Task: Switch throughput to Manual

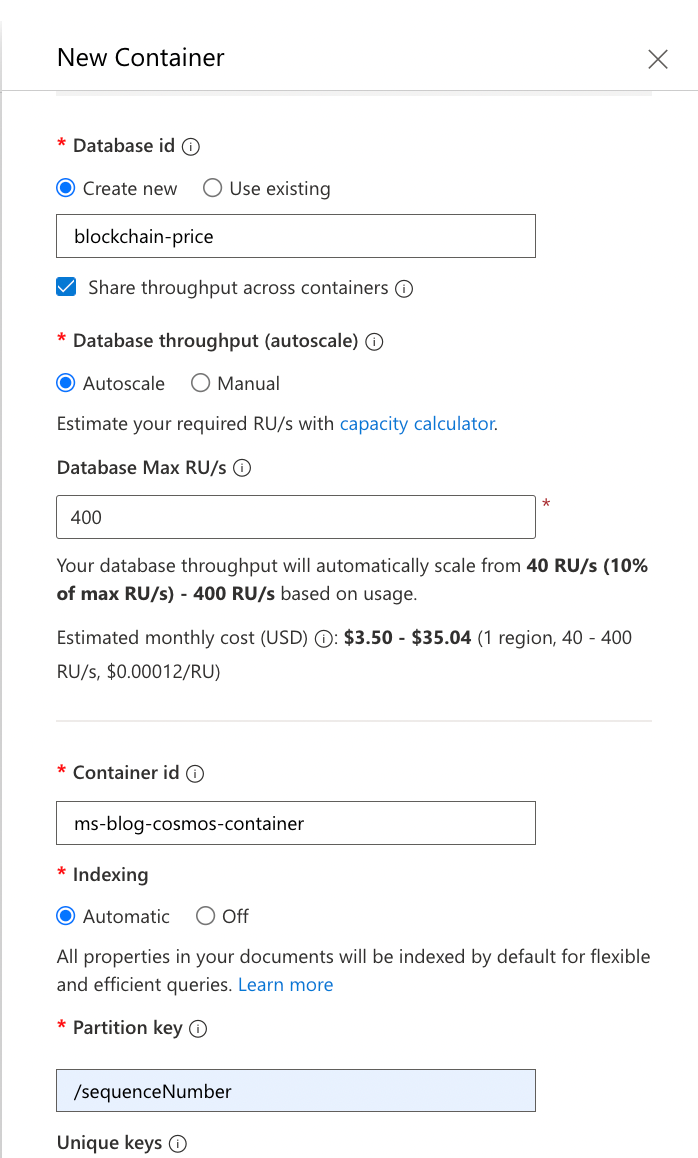Action: pyautogui.click(x=200, y=383)
